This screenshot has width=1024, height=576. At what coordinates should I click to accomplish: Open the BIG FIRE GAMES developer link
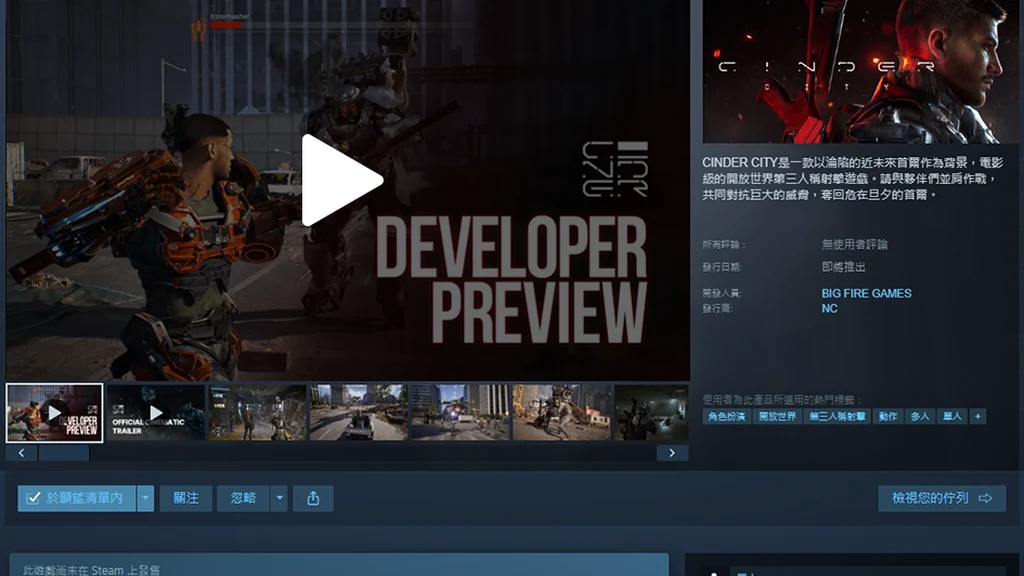[x=866, y=294]
